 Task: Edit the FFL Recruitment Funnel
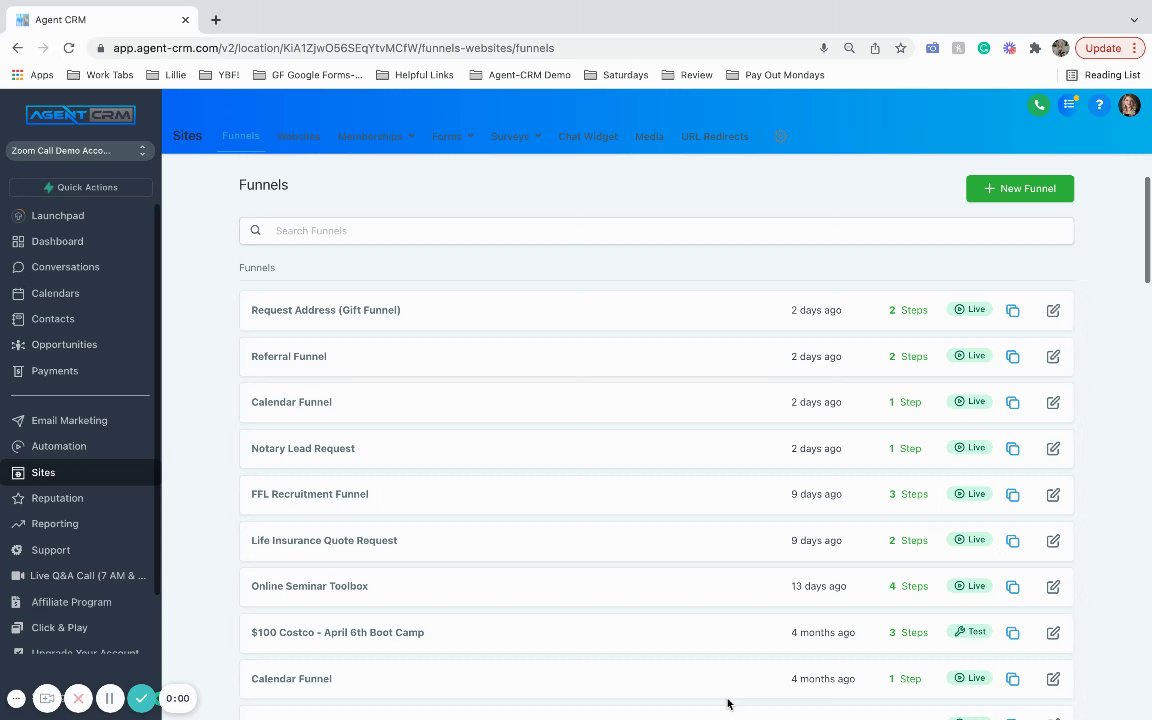(1053, 495)
